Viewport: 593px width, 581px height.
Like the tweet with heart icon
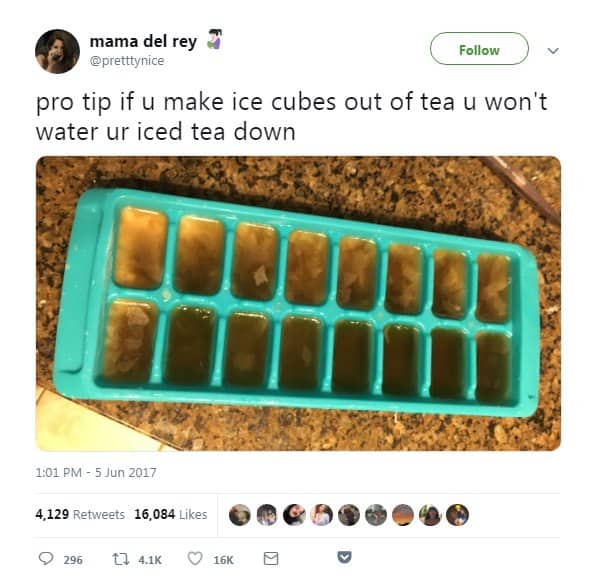coord(195,558)
